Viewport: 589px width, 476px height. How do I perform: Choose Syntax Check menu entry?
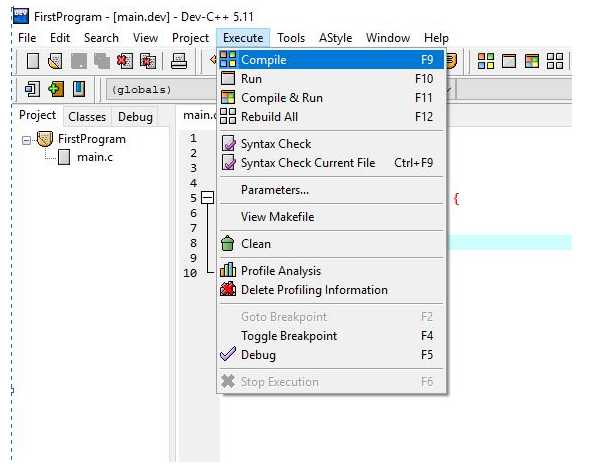[x=332, y=144]
